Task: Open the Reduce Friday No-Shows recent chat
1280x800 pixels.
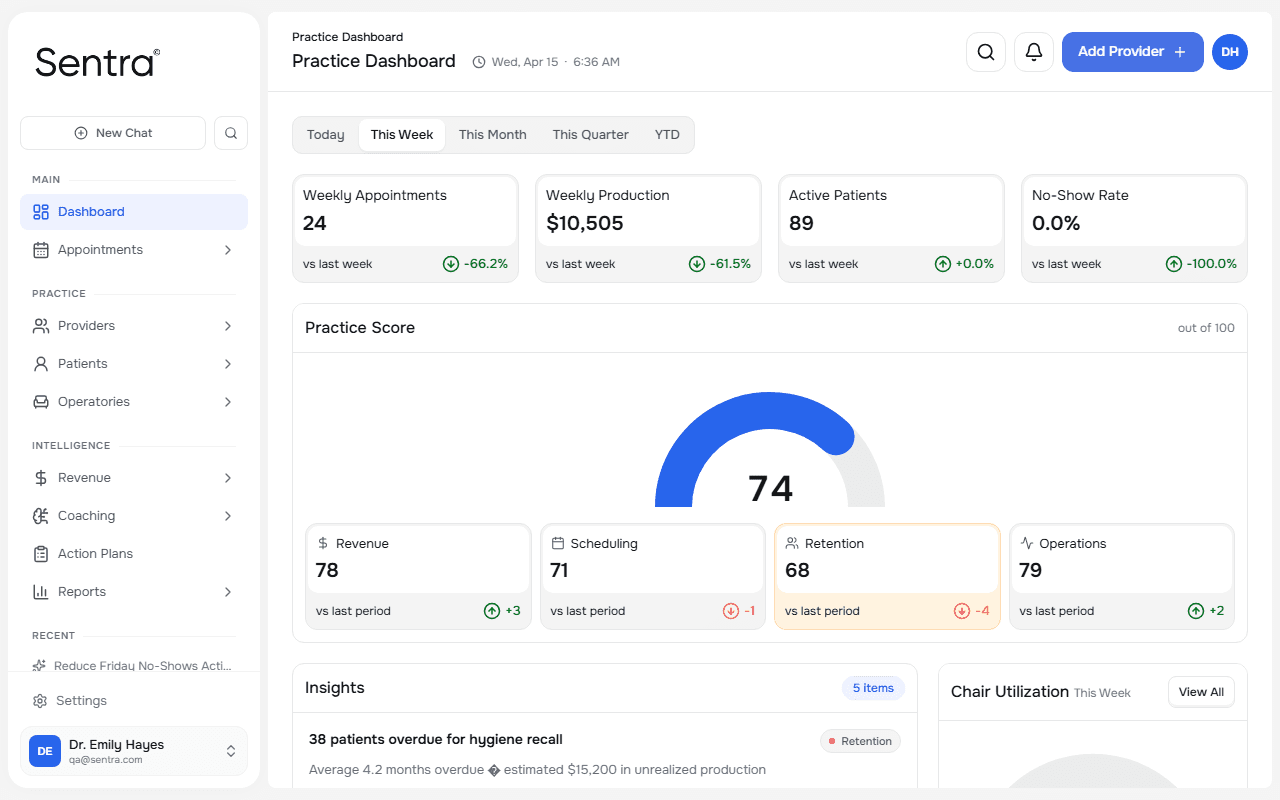Action: coord(134,666)
